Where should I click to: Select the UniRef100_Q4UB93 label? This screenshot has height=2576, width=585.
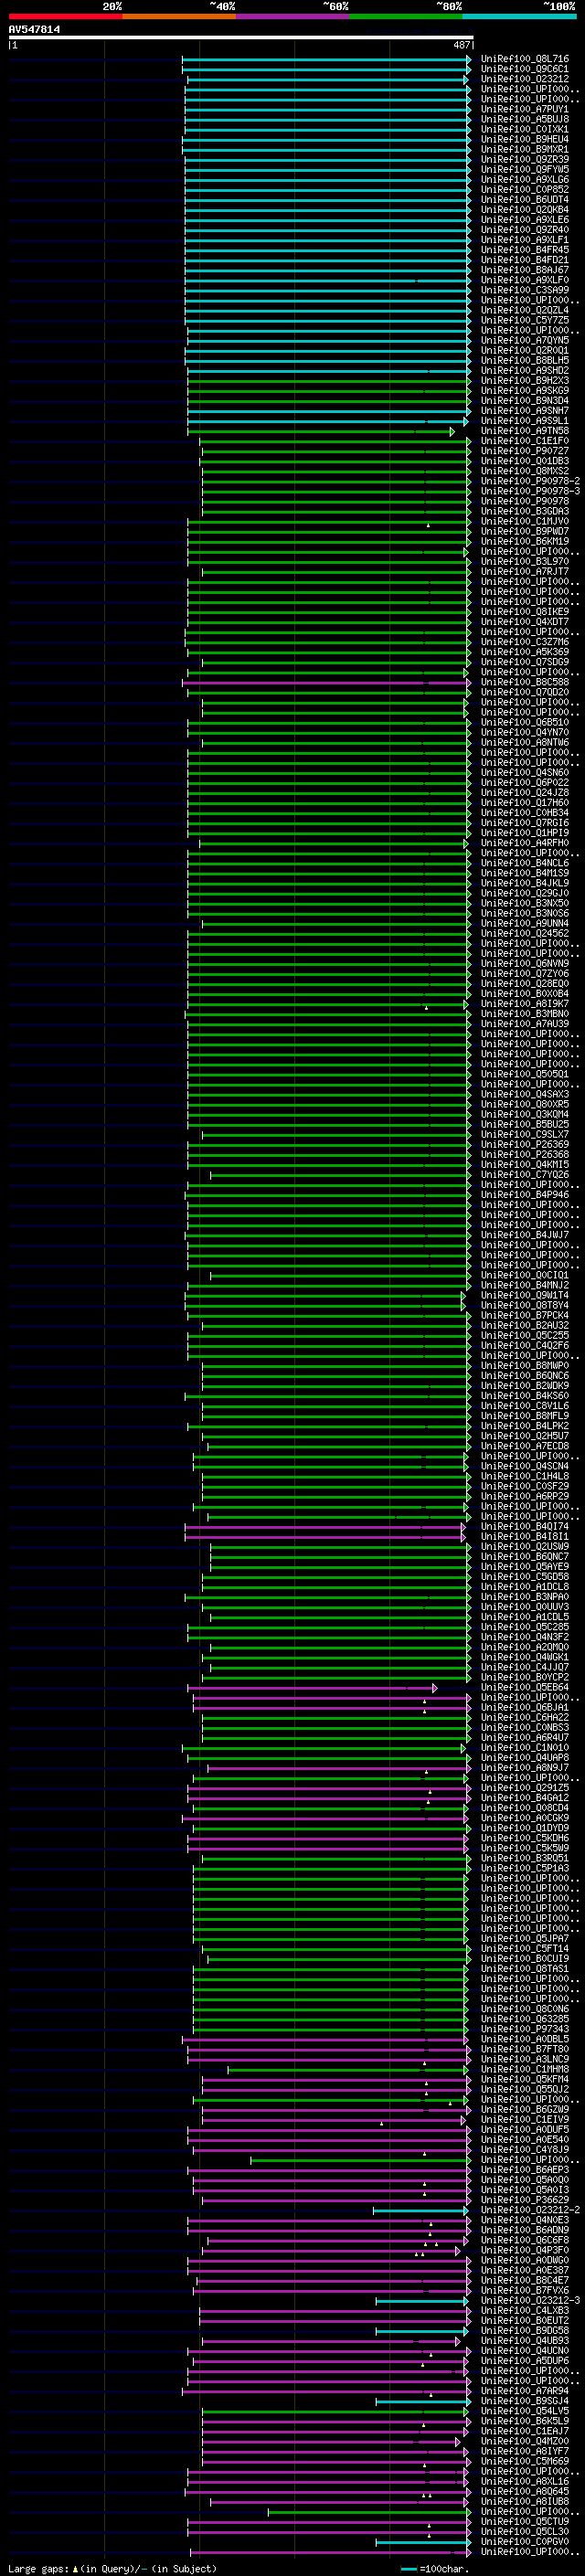[524, 2340]
